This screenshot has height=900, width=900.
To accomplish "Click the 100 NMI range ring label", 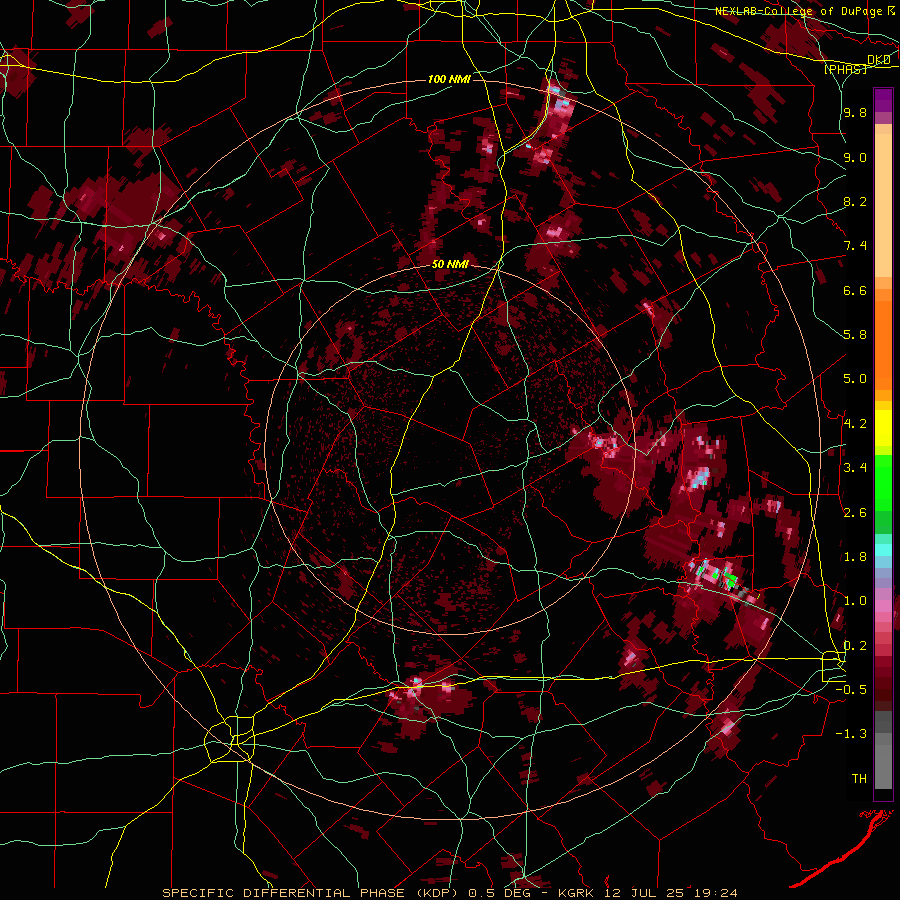I will (449, 79).
